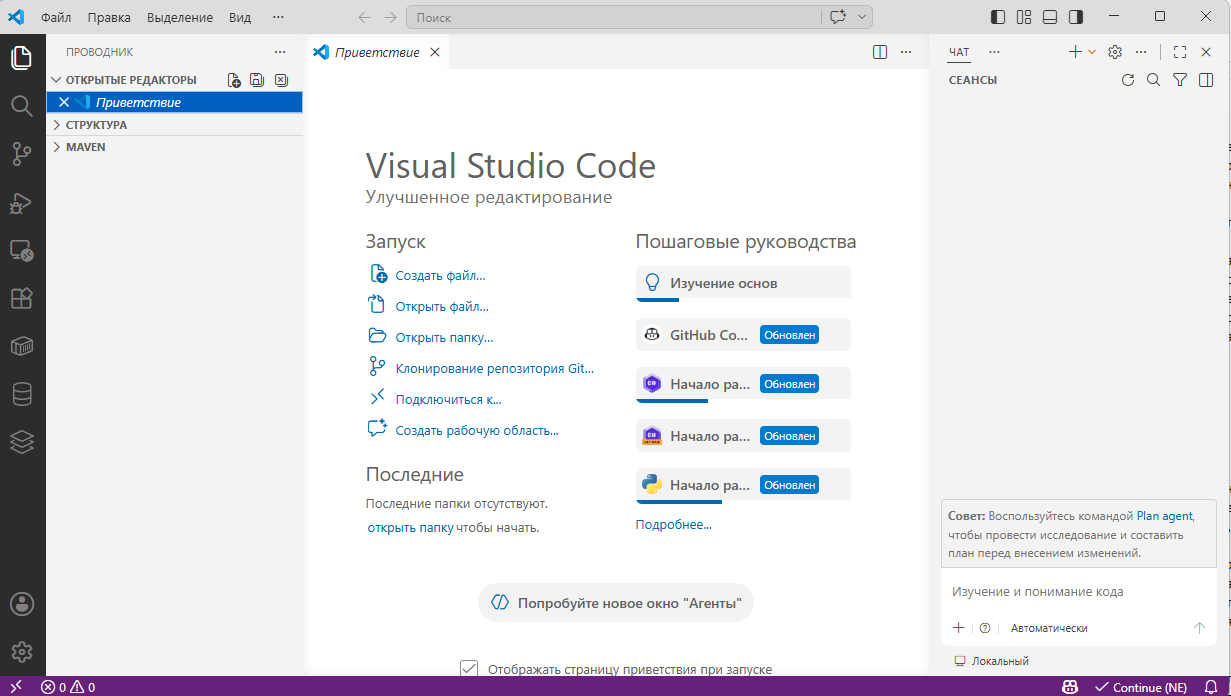Image resolution: width=1231 pixels, height=696 pixels.
Task: Click the bell notifications icon in status bar
Action: (x=1212, y=687)
